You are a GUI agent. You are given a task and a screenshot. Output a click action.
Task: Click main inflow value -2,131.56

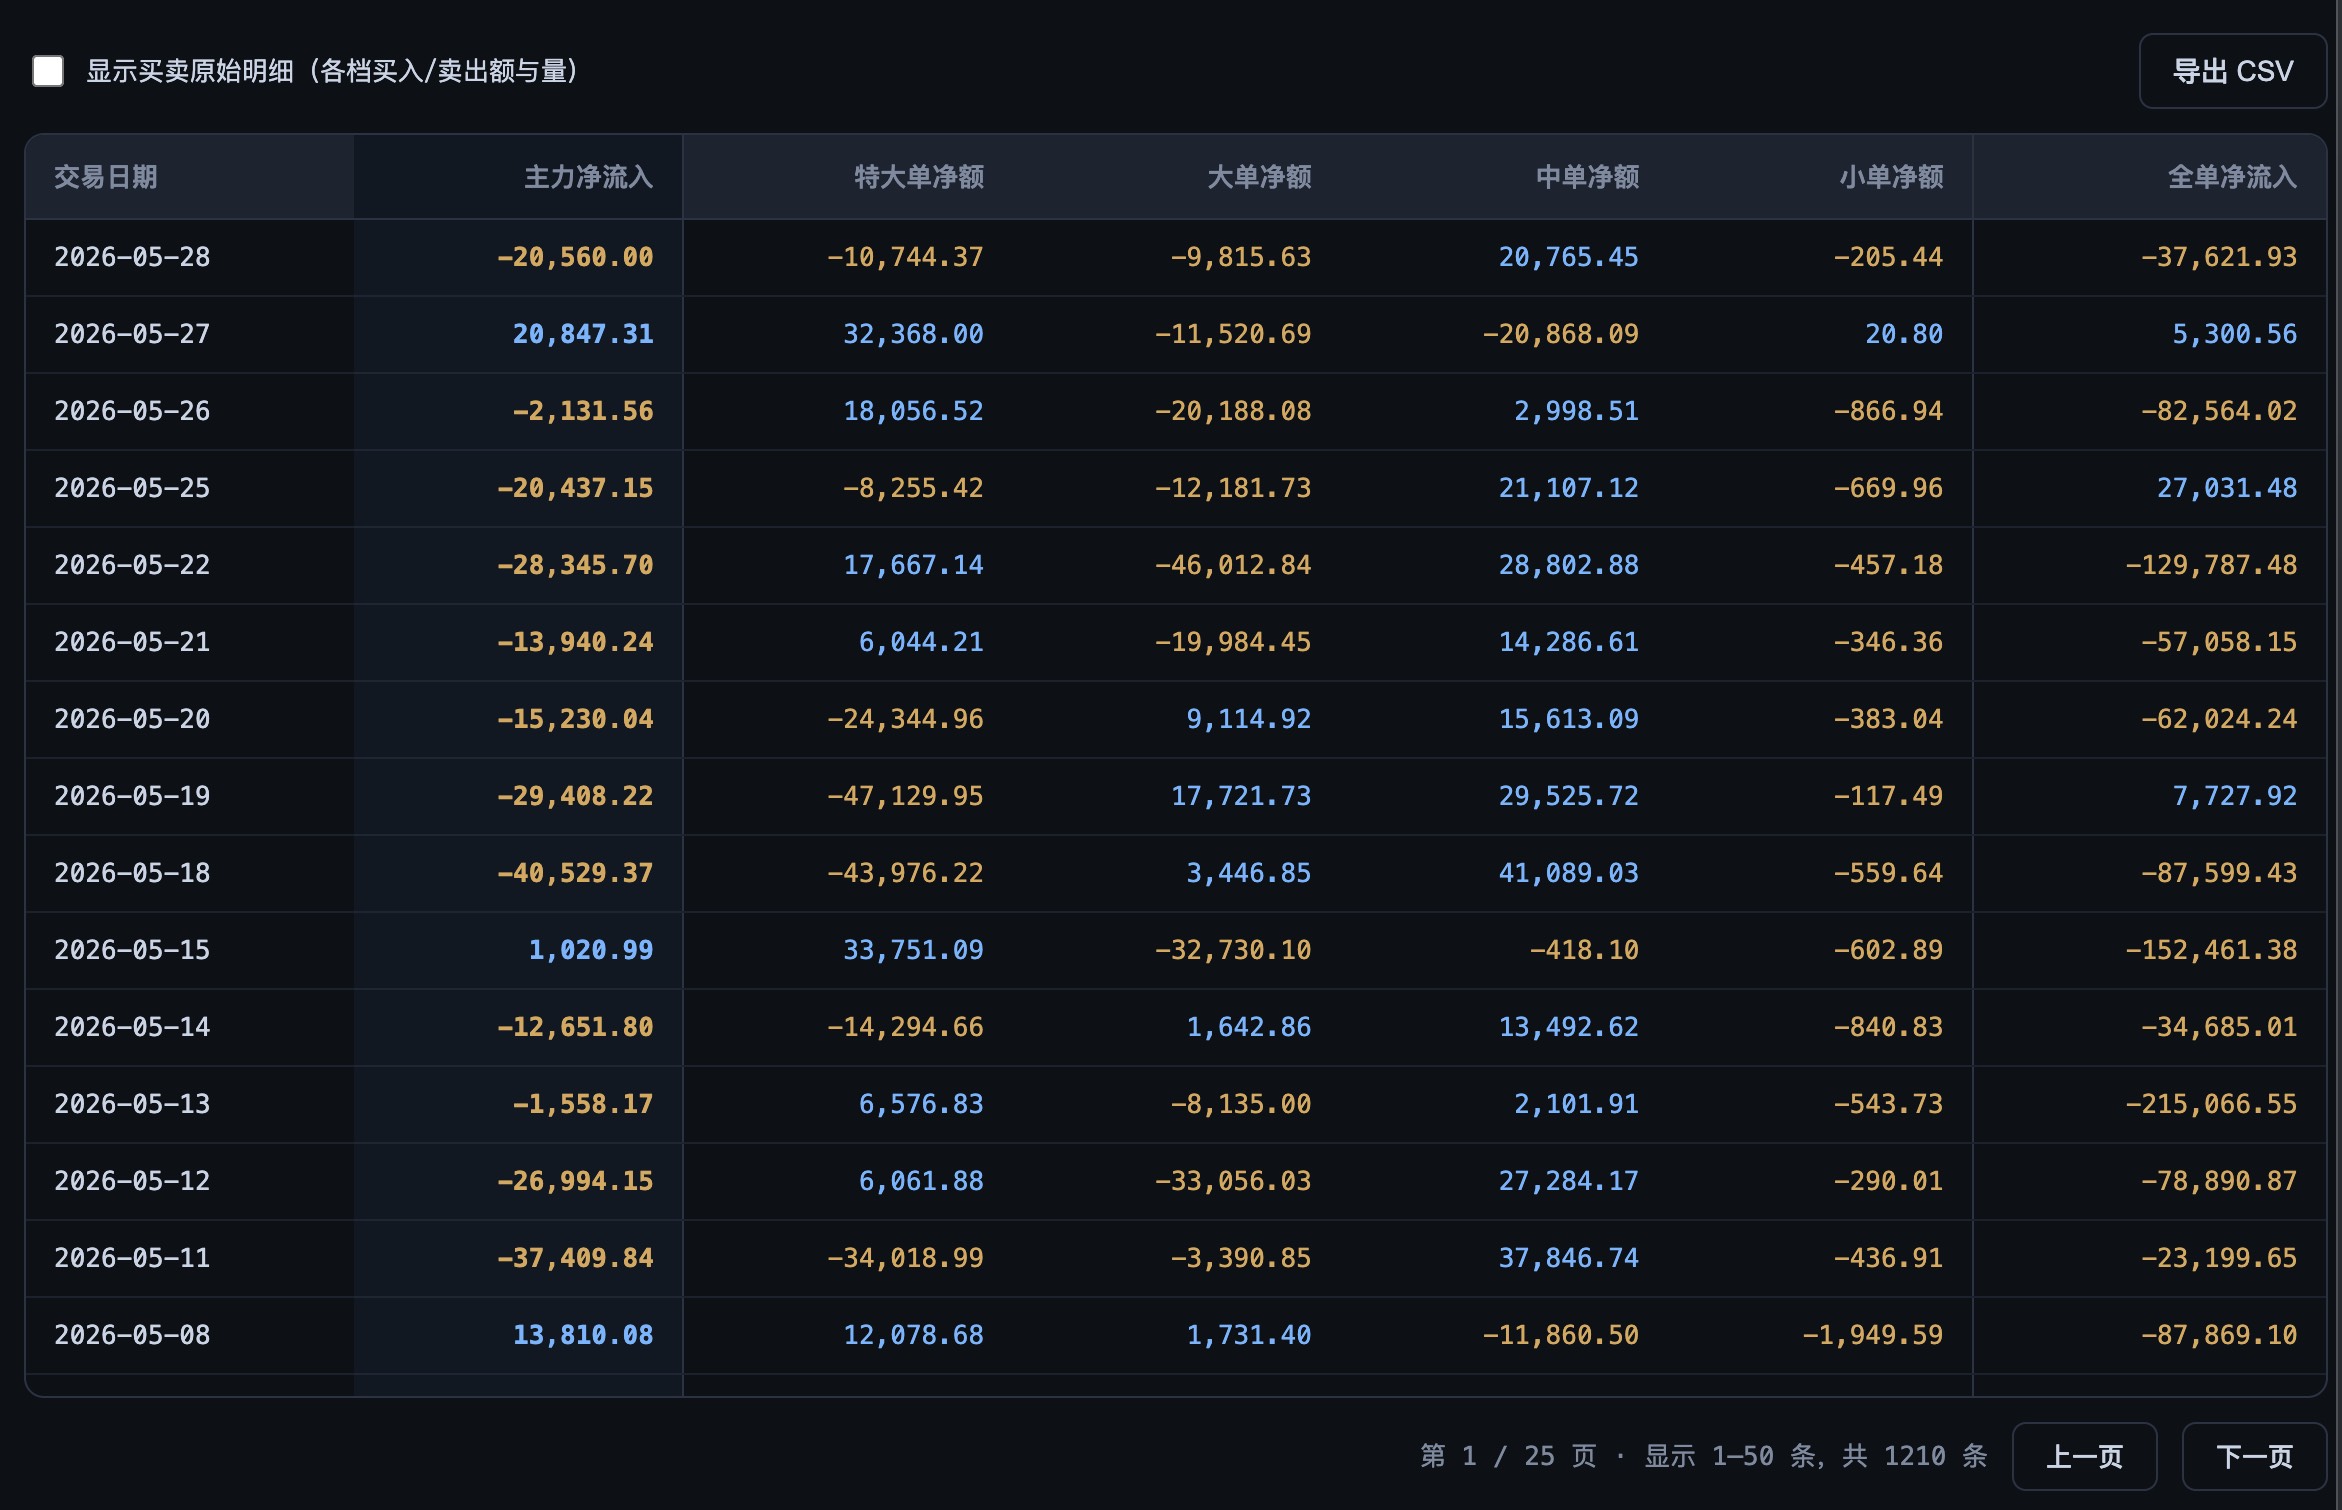[583, 411]
